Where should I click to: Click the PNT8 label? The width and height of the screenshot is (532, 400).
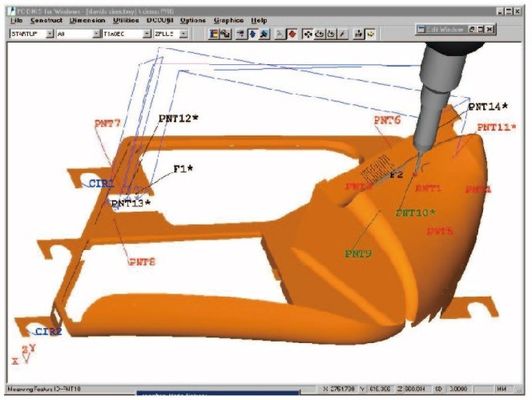(x=142, y=262)
